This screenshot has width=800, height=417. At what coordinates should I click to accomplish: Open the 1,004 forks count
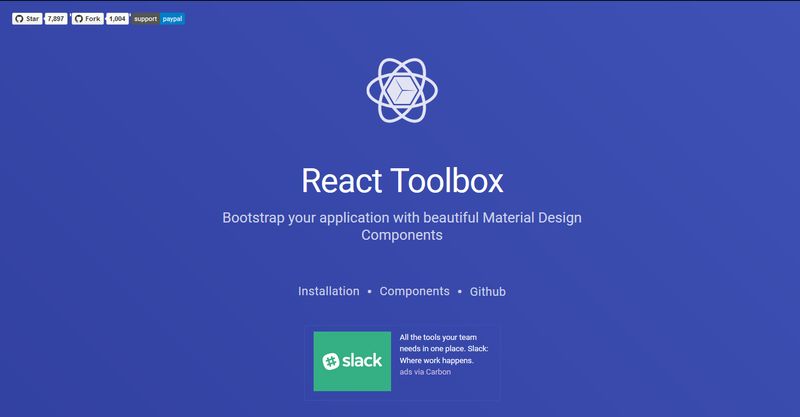coord(117,19)
